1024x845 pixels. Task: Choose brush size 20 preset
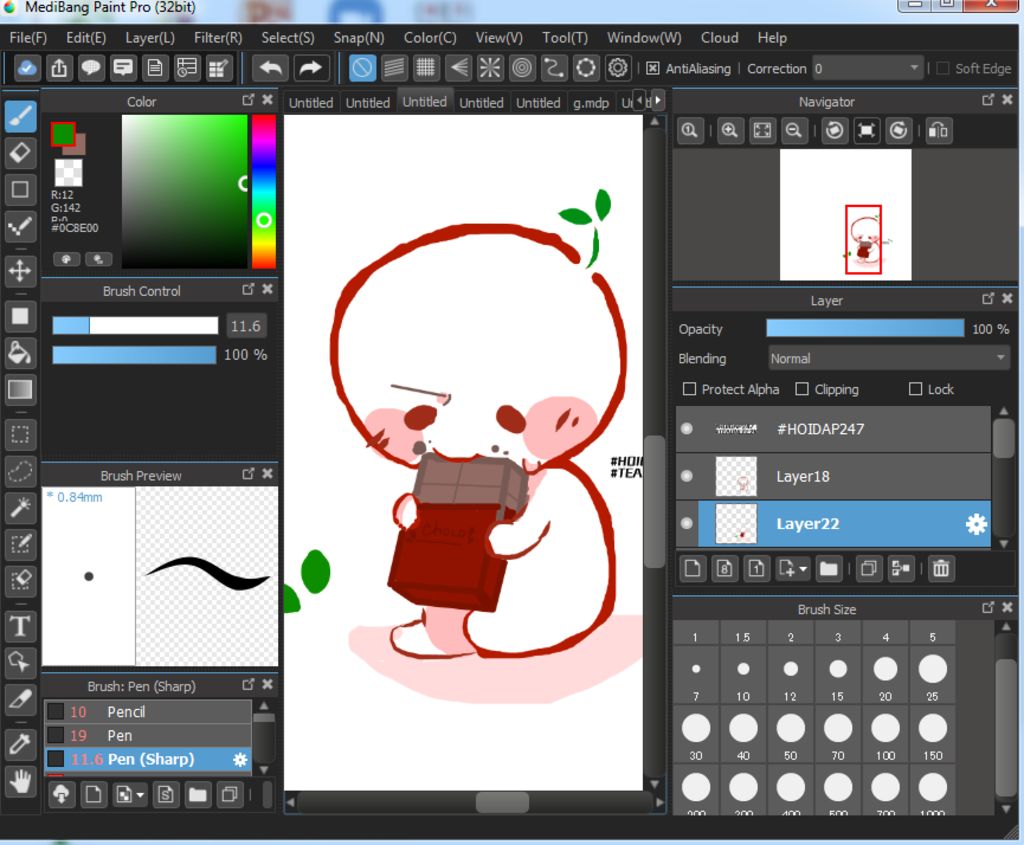[x=886, y=675]
